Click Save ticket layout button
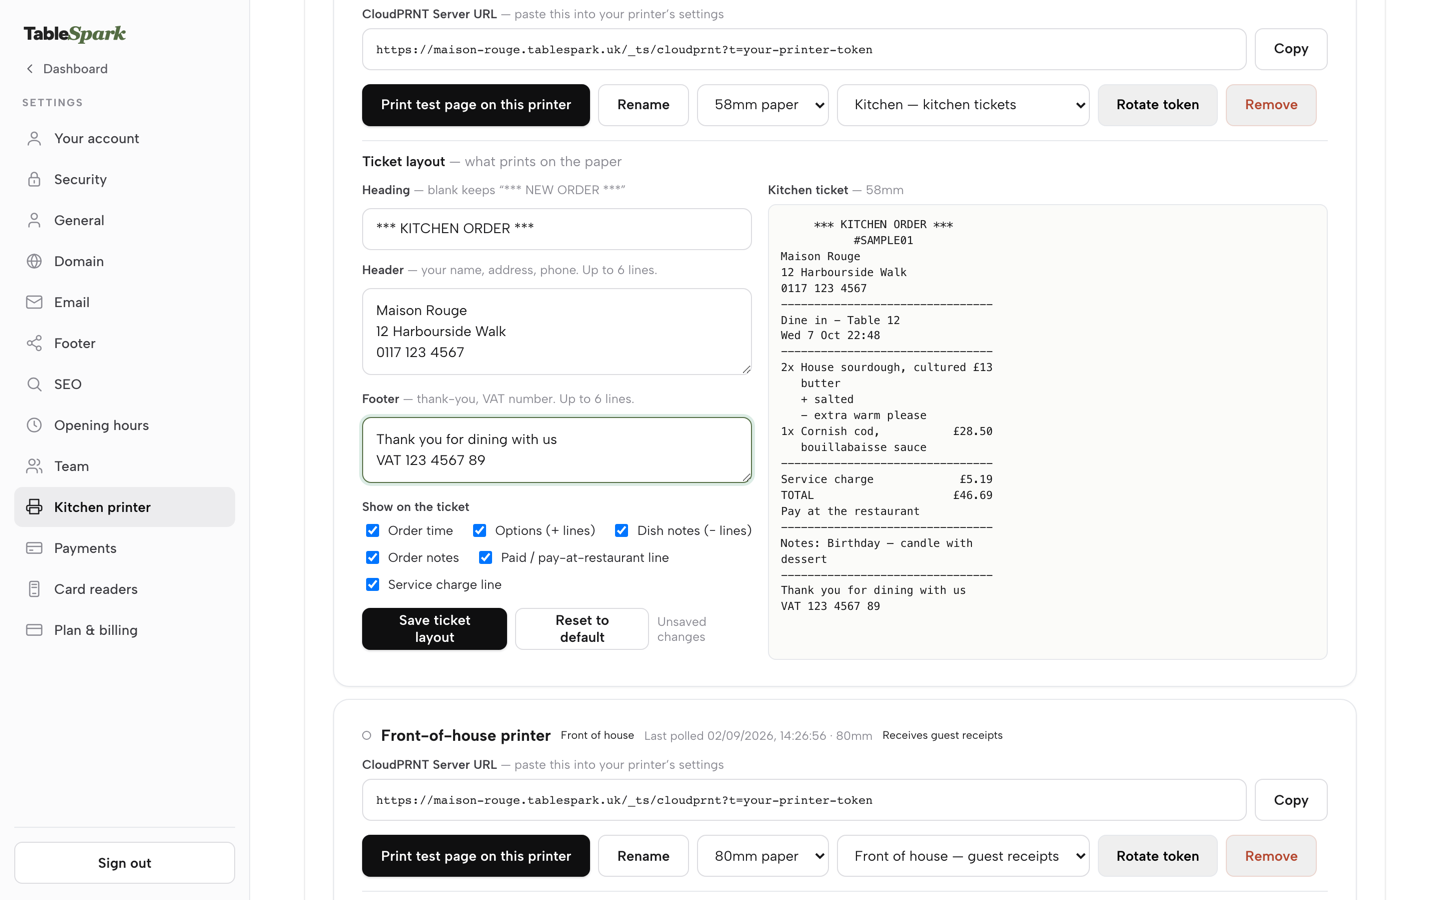1440x900 pixels. [434, 629]
